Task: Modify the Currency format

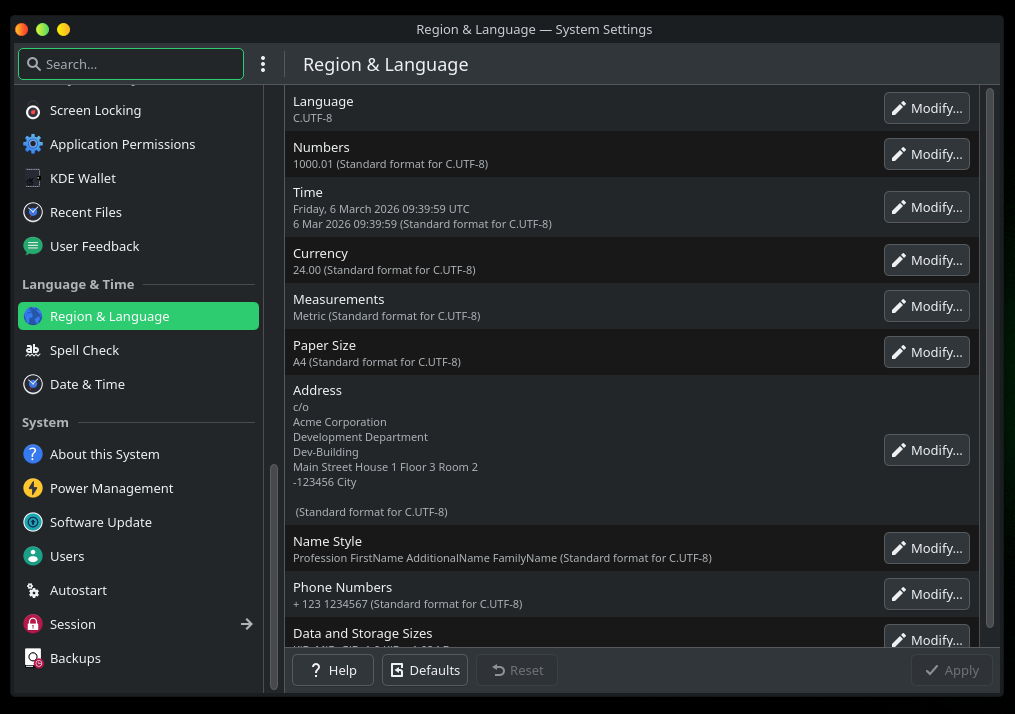Action: pyautogui.click(x=926, y=260)
